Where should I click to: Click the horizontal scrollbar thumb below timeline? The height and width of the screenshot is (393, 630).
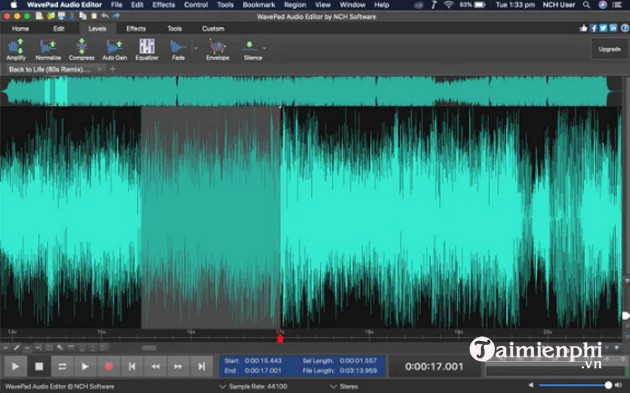point(149,348)
